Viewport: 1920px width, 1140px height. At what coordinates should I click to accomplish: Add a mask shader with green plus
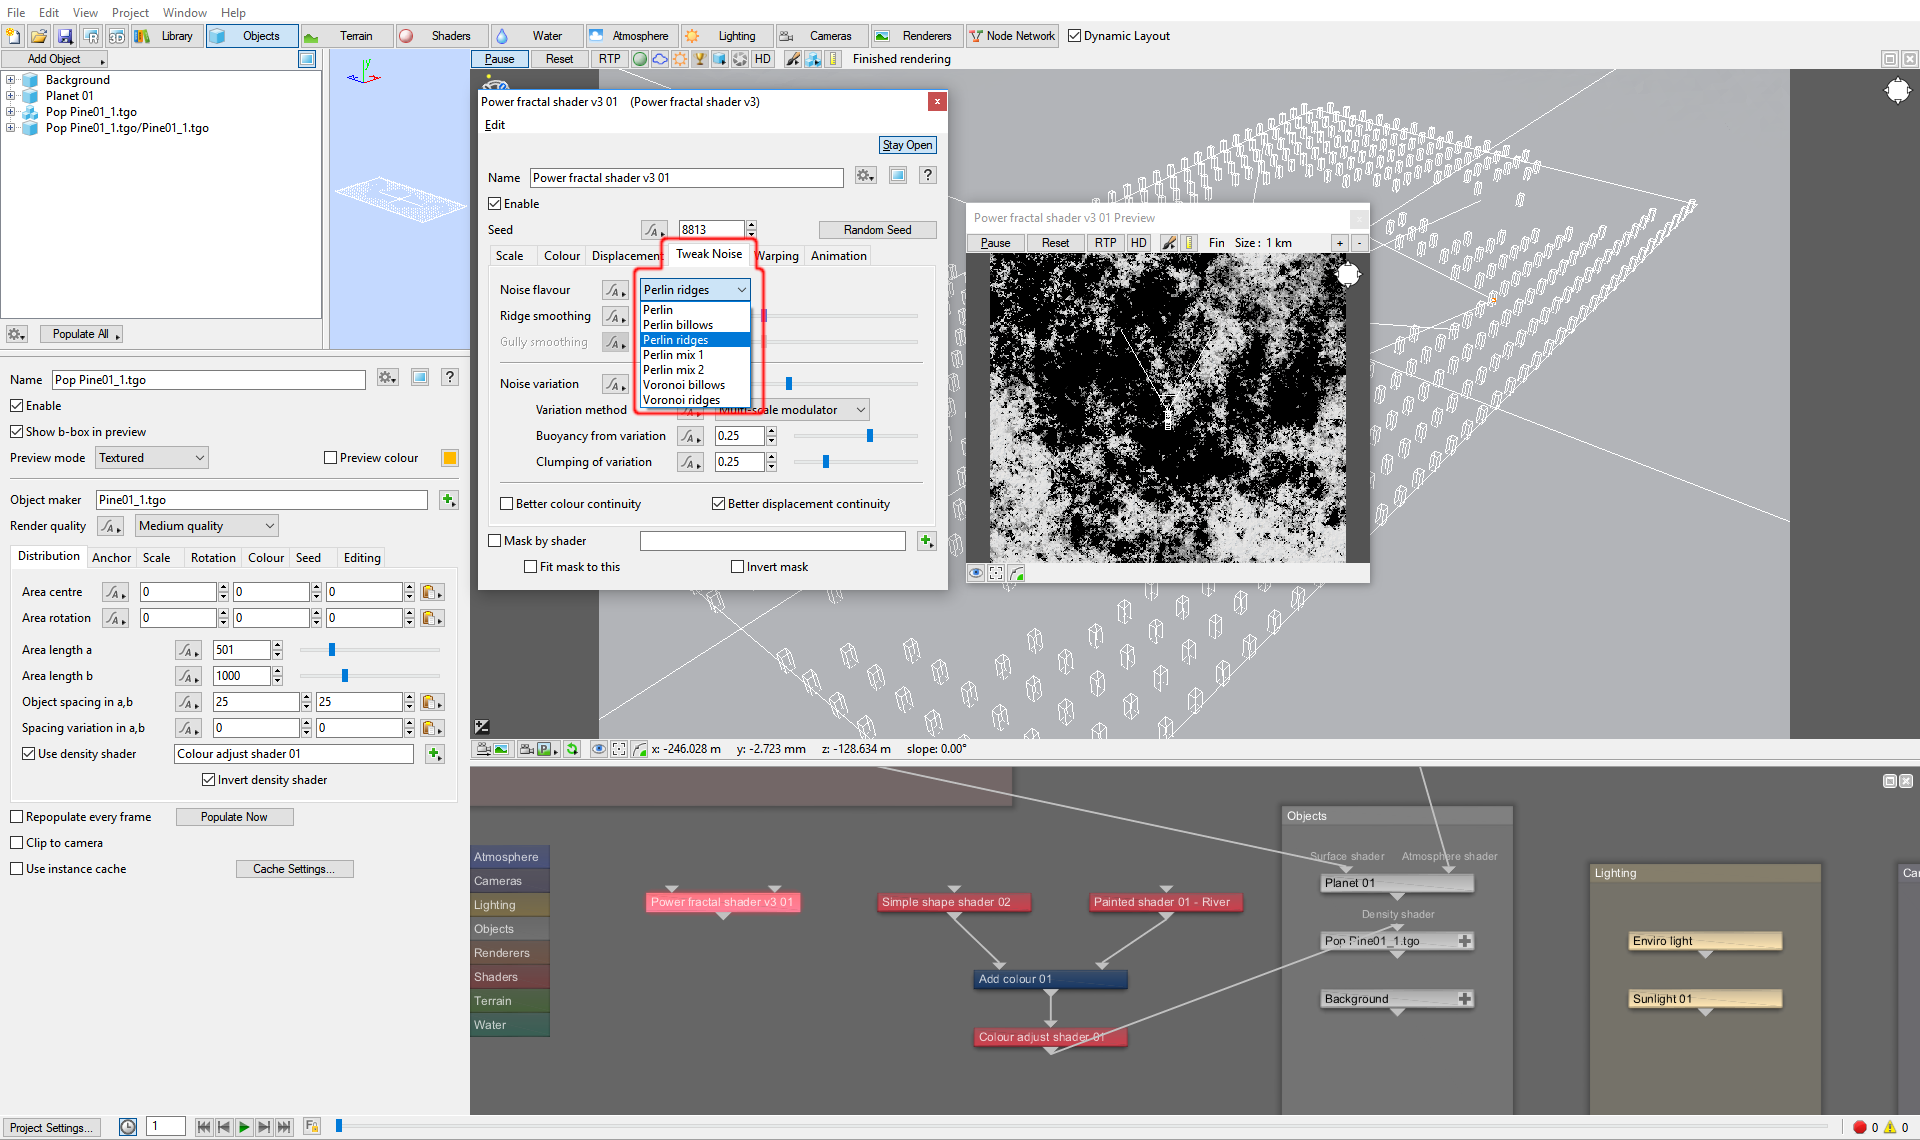(926, 541)
